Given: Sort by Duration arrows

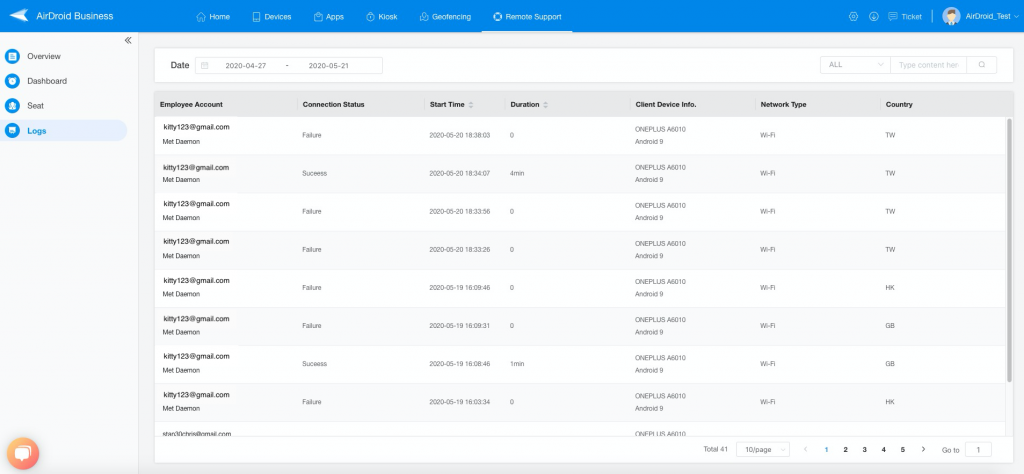Looking at the screenshot, I should tap(546, 104).
